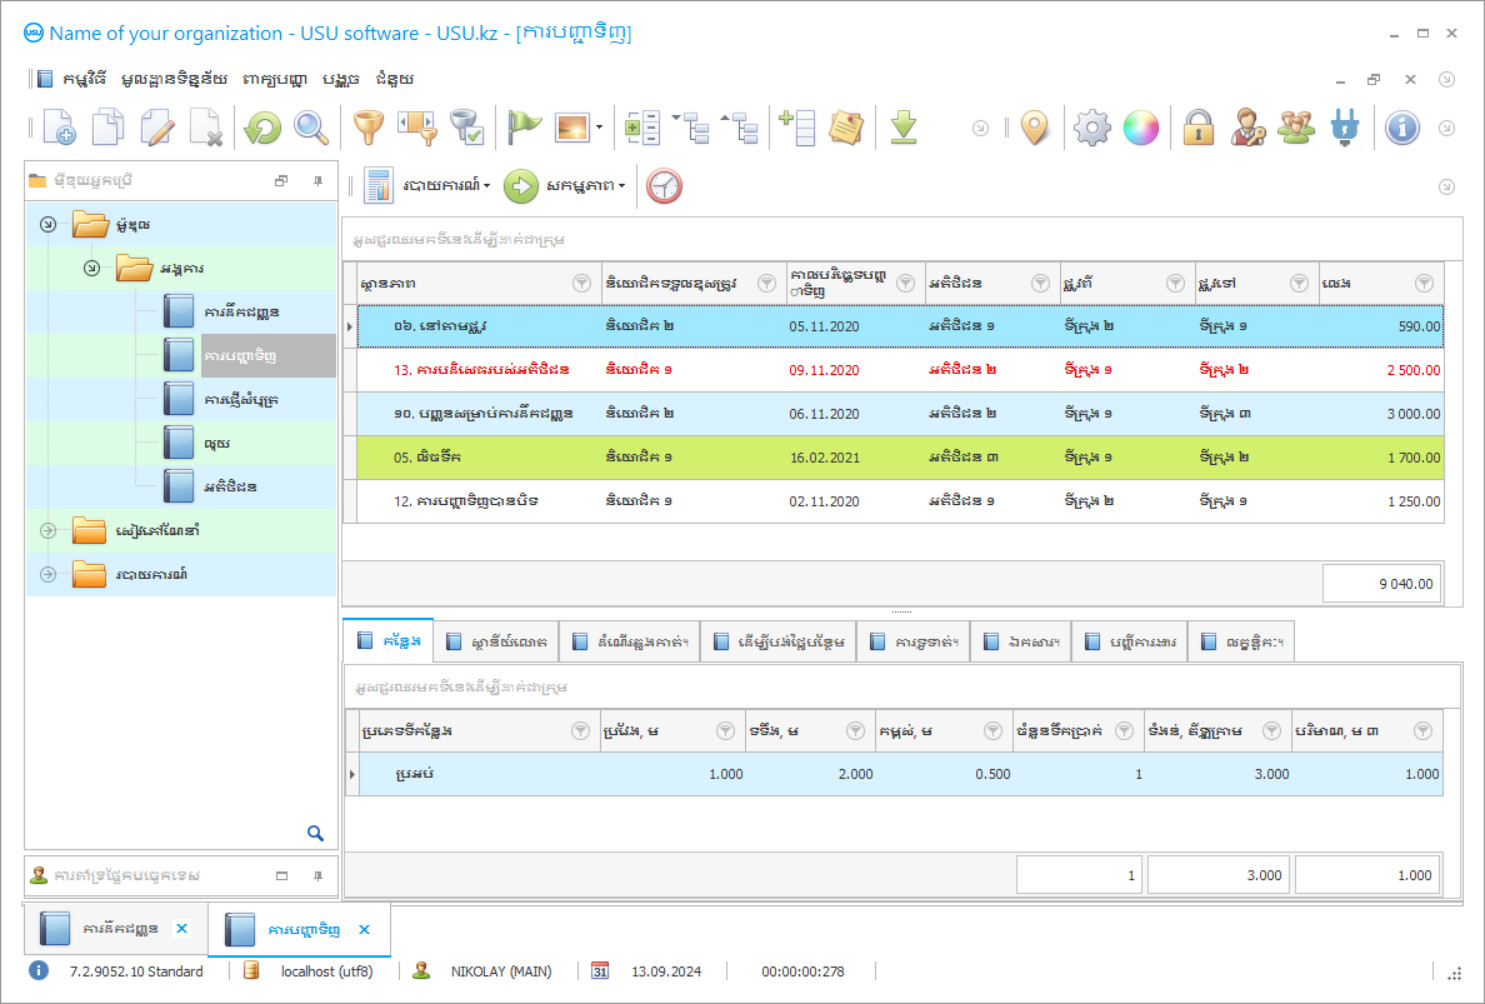Viewport: 1485px width, 1004px height.
Task: Select លុយ money item in tree
Action: coord(217,443)
